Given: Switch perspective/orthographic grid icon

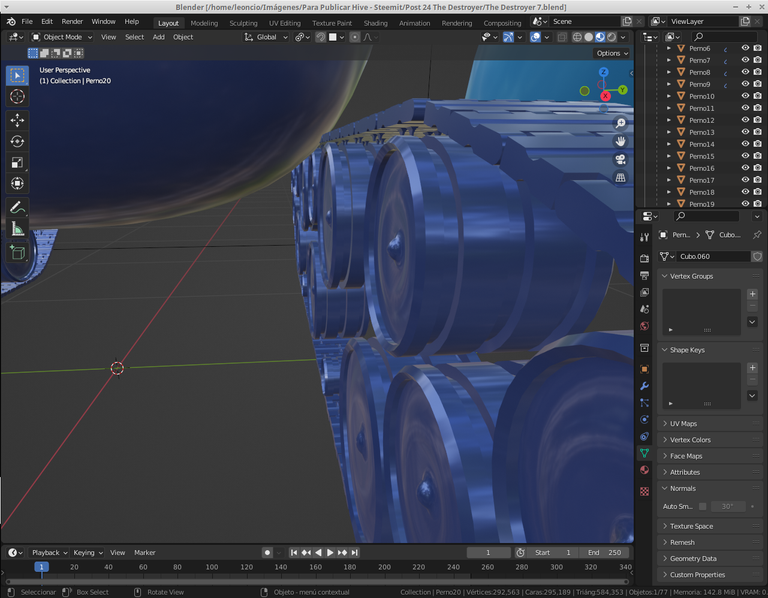Looking at the screenshot, I should coord(620,178).
